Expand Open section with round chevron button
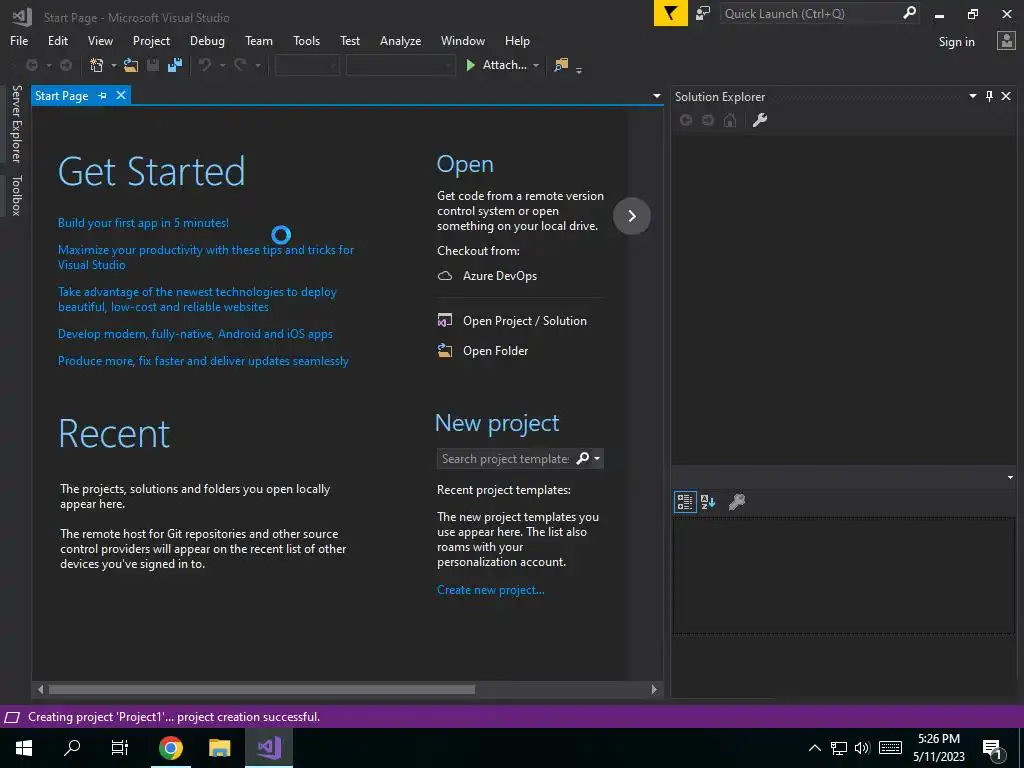The image size is (1024, 768). coord(632,216)
